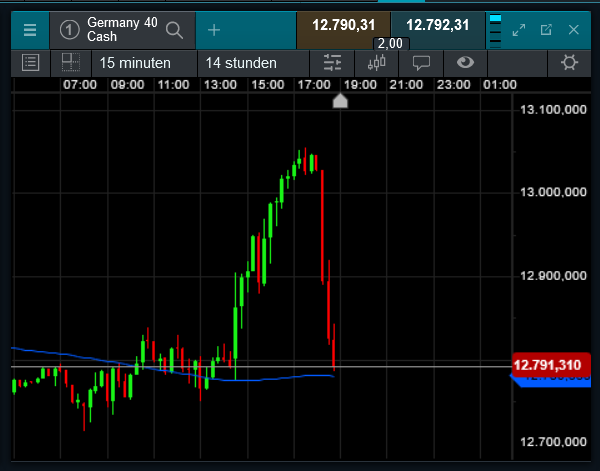
Task: Open the market depth ladder icon
Action: (x=495, y=31)
